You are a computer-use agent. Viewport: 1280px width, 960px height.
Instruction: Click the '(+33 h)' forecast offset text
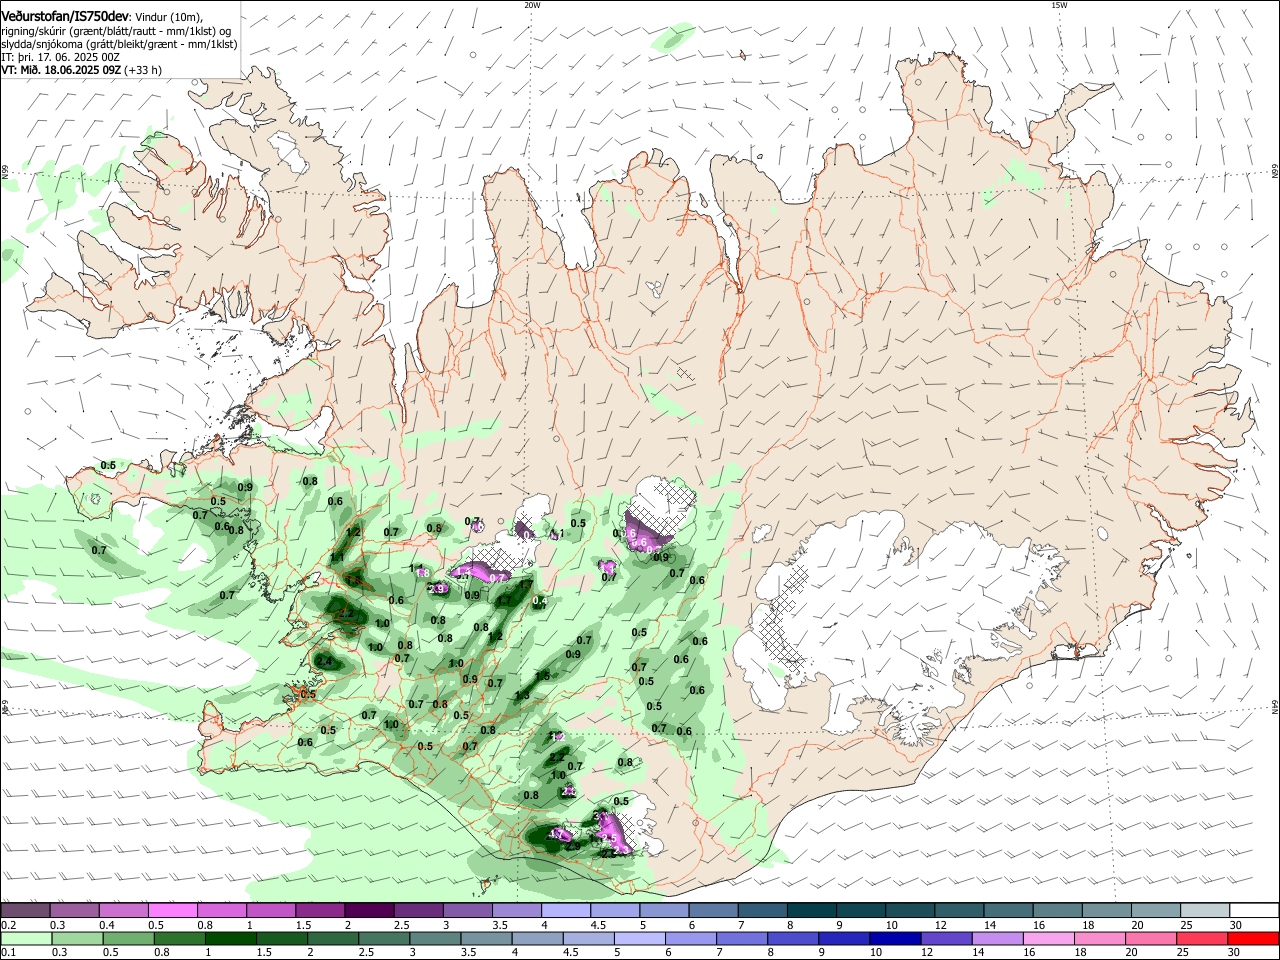[143, 70]
